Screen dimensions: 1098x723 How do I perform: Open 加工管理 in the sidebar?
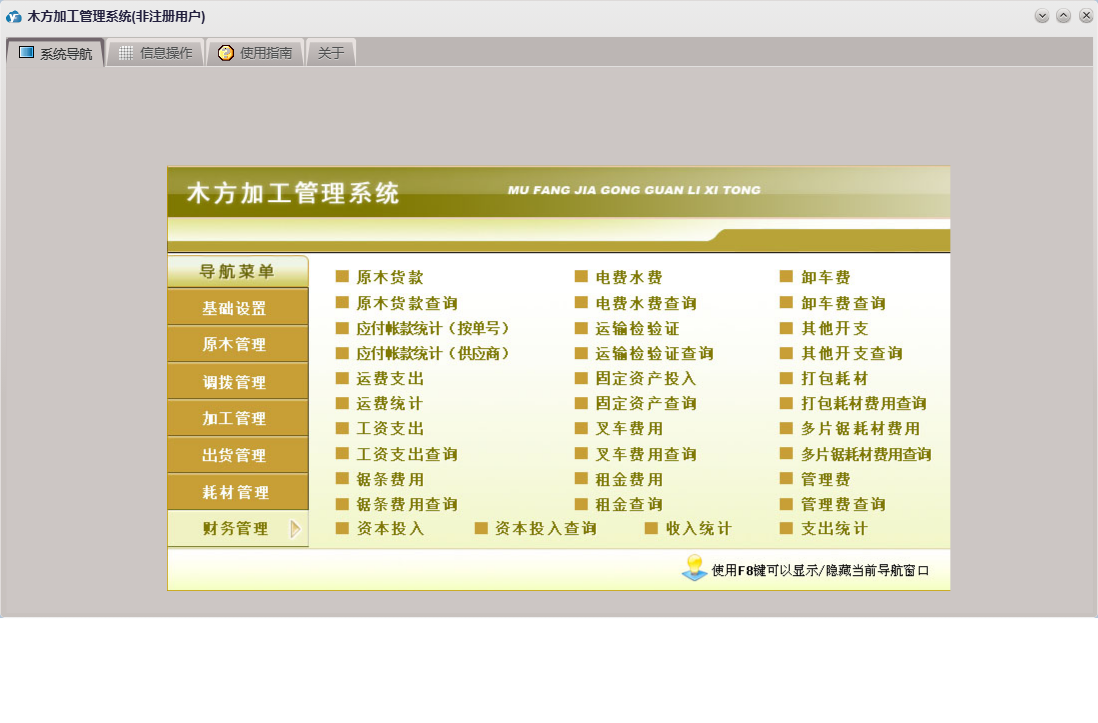(235, 419)
